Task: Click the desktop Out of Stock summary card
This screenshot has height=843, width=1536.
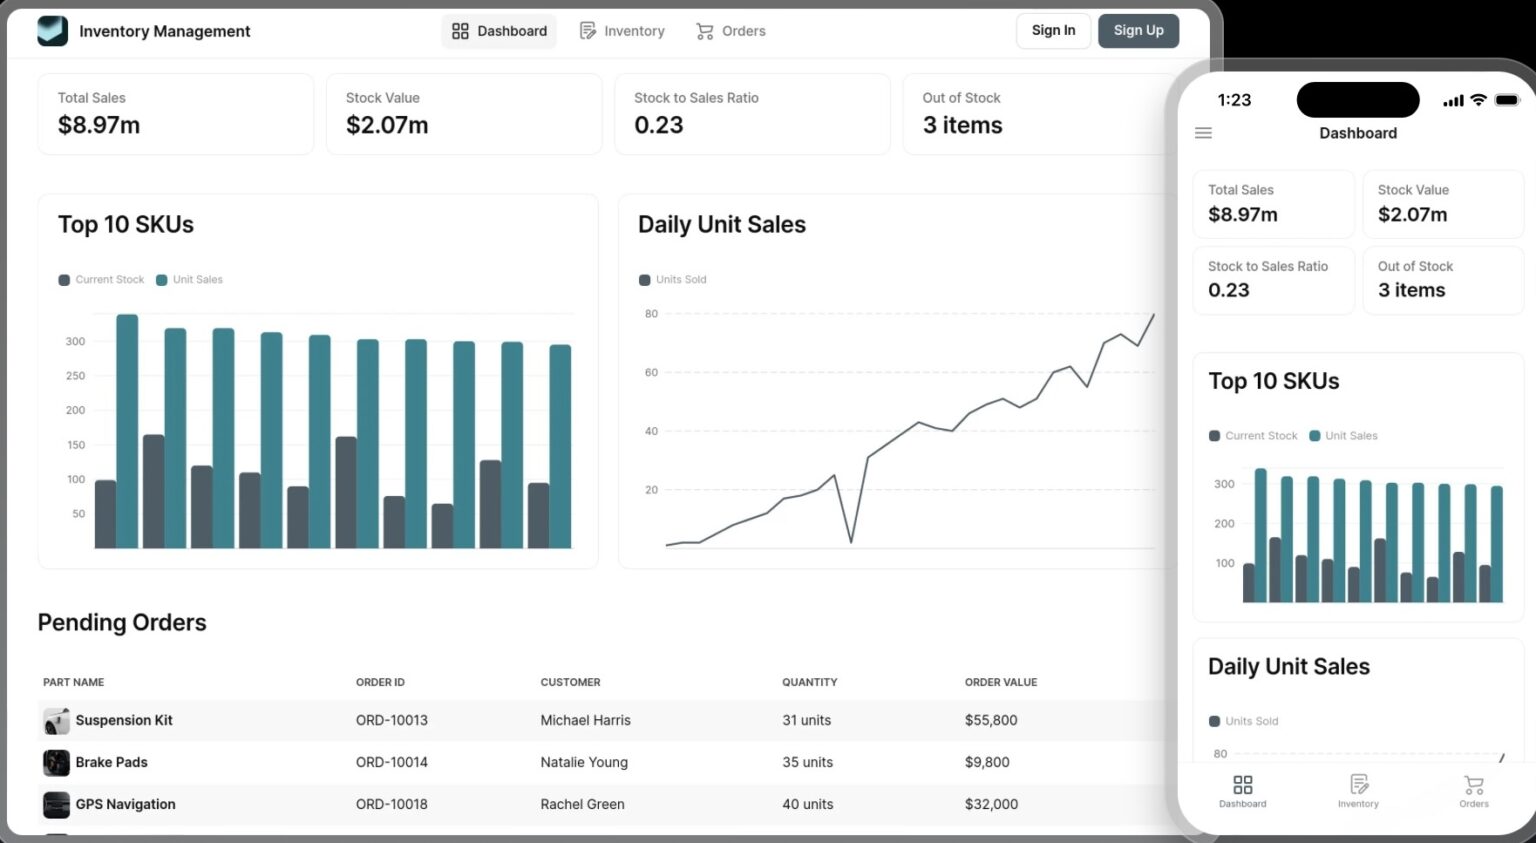Action: point(1037,114)
